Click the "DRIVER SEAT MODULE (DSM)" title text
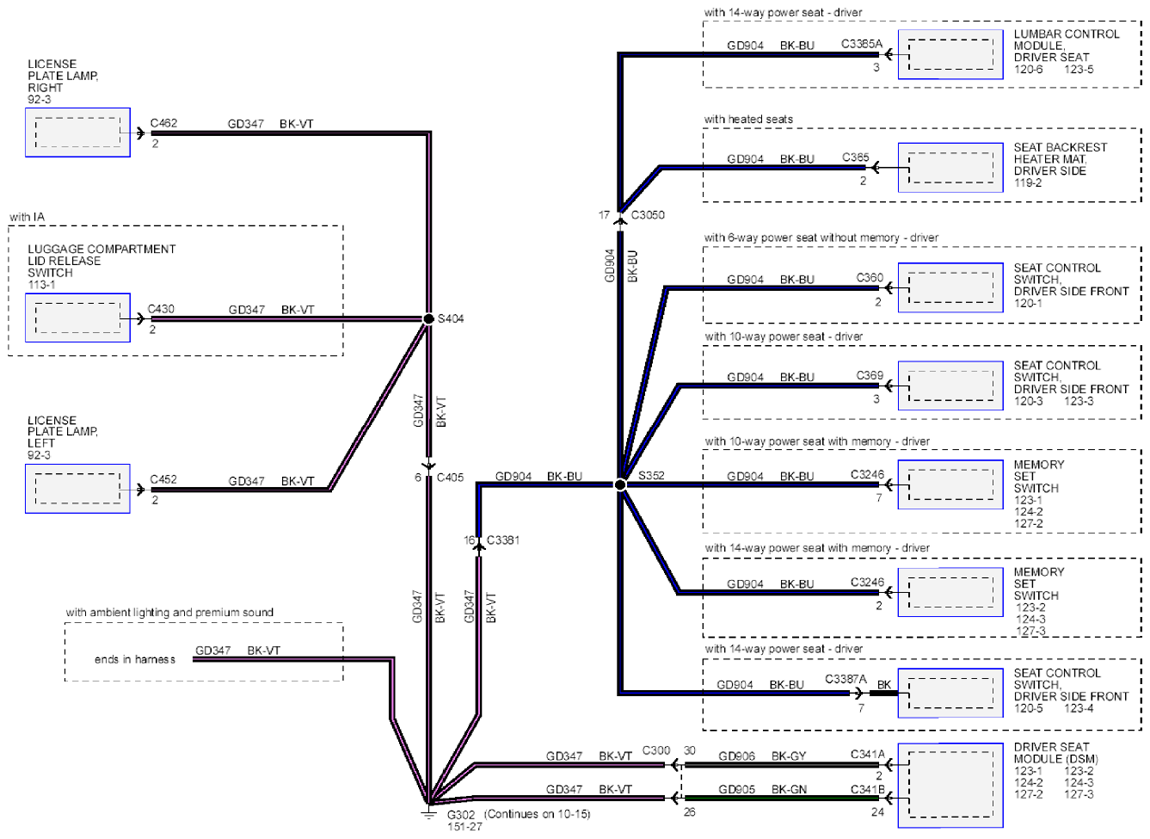 [x=1056, y=753]
